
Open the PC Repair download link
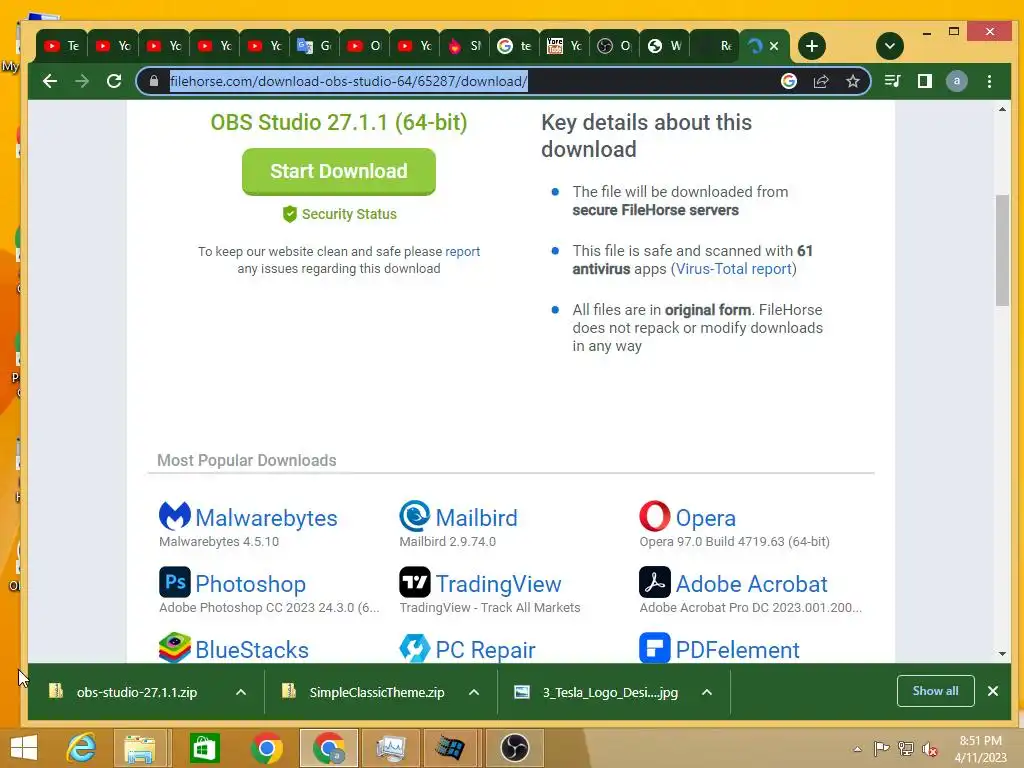pyautogui.click(x=485, y=650)
